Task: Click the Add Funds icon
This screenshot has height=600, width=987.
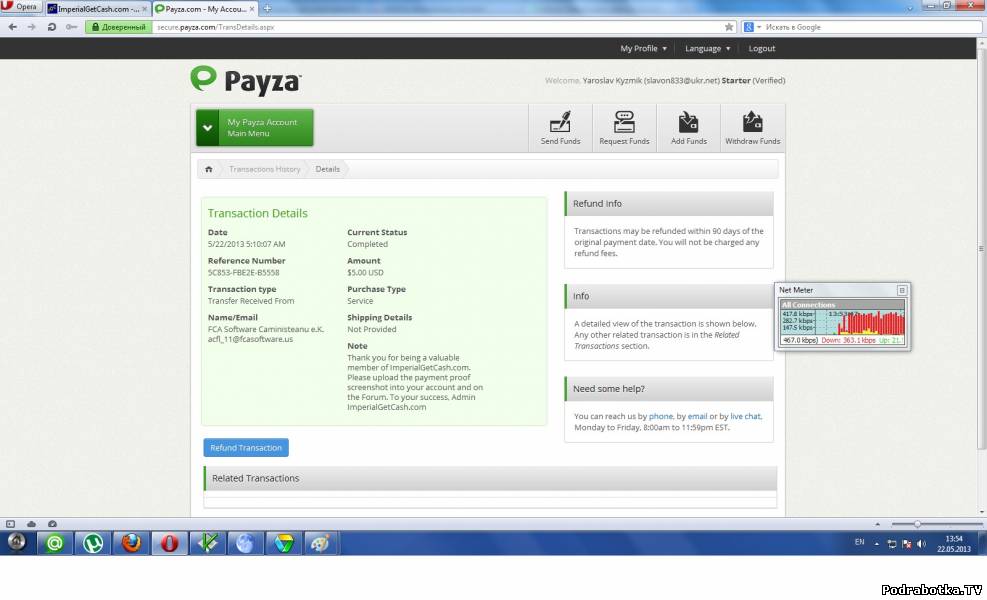Action: click(688, 128)
